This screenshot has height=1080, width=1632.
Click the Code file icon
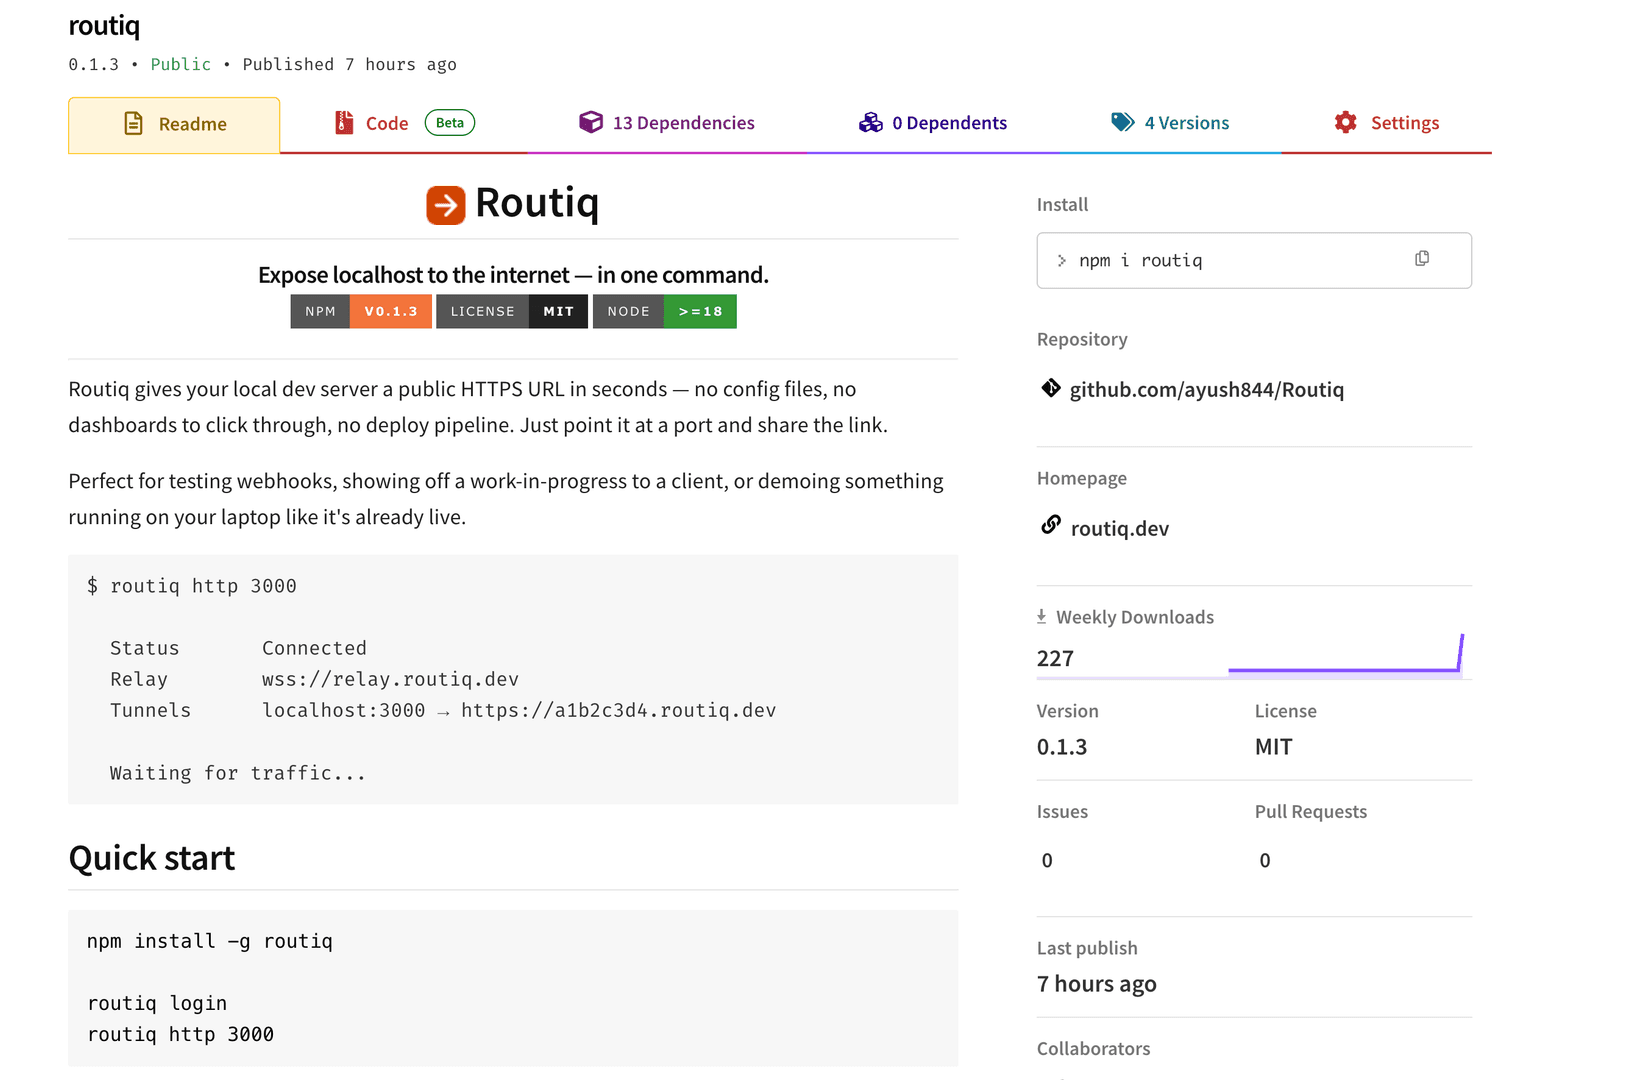coord(344,122)
